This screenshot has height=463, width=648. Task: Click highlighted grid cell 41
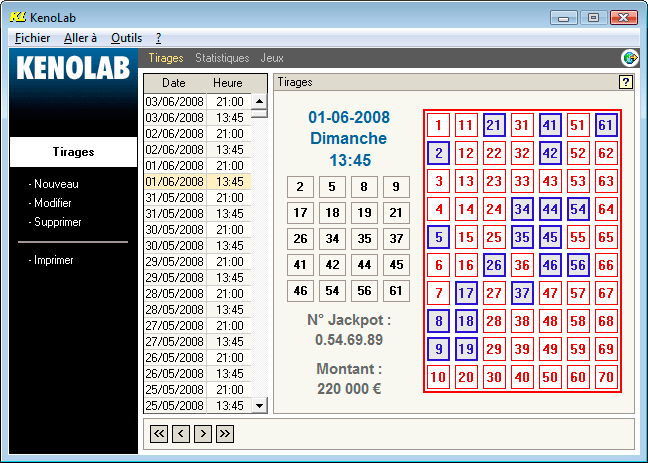[x=550, y=125]
